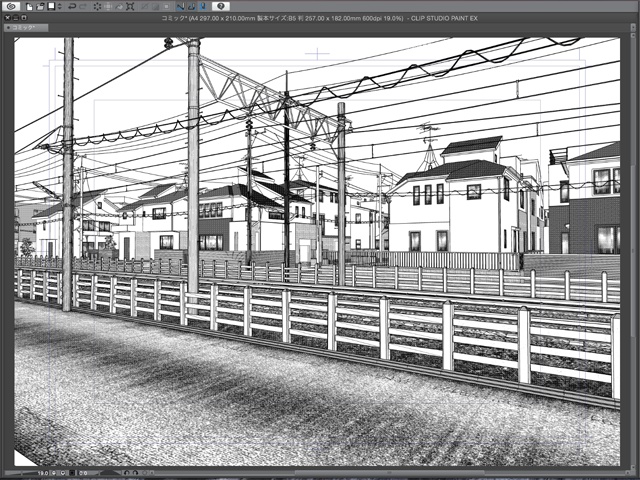The width and height of the screenshot is (640, 480).
Task: Adjust the zoom slider in the bottom bar
Action: (20, 473)
